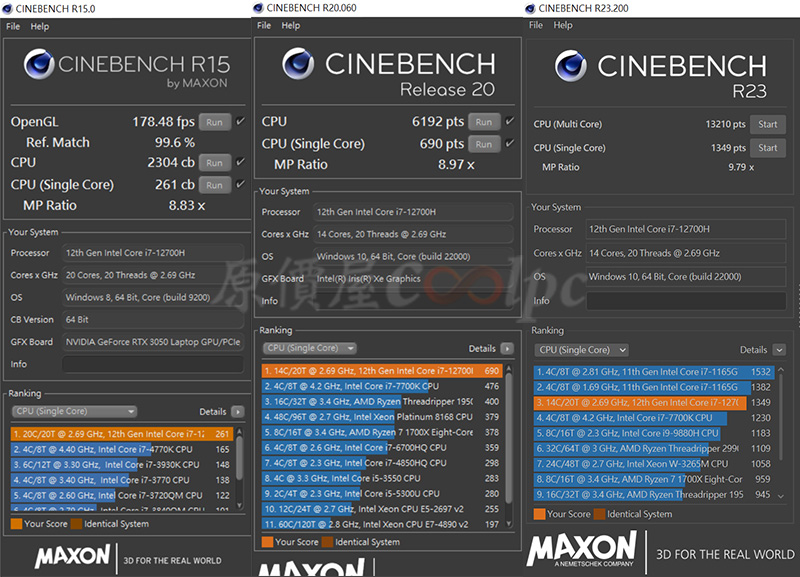Click the empty Info field in R15
800x577 pixels.
pos(153,364)
